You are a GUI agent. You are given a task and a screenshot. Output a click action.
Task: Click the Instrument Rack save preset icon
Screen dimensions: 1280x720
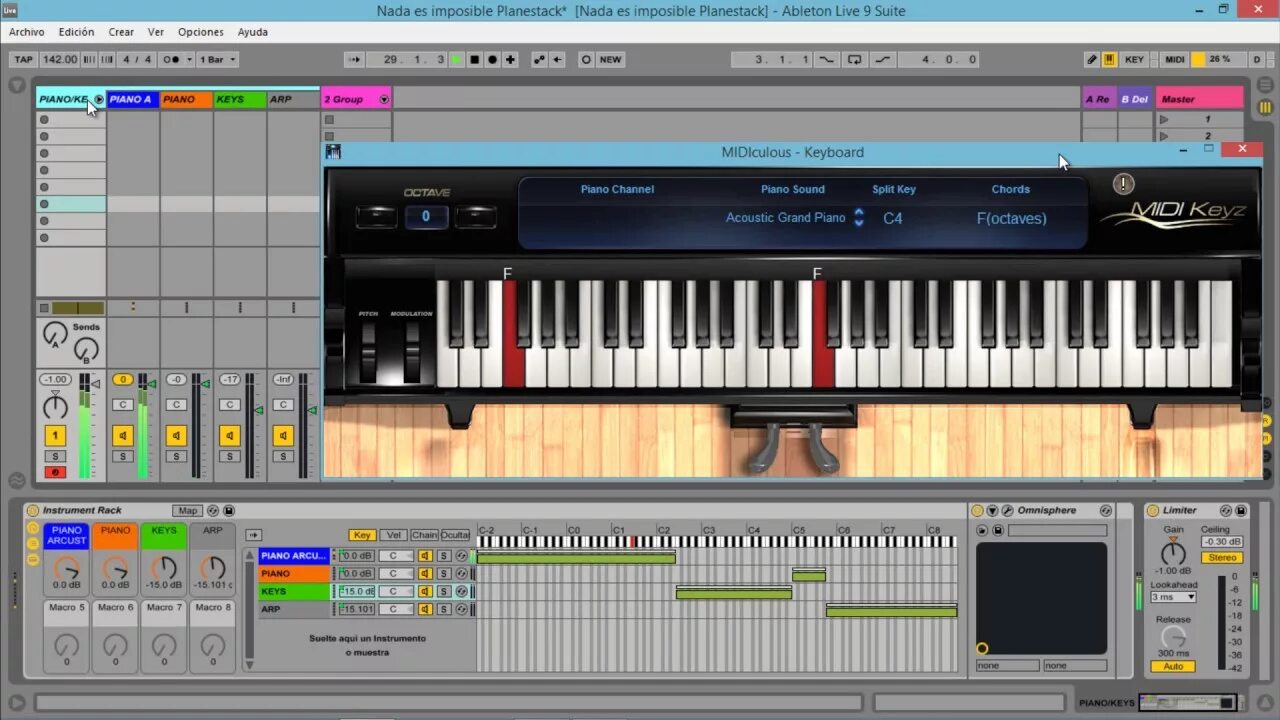pos(229,510)
